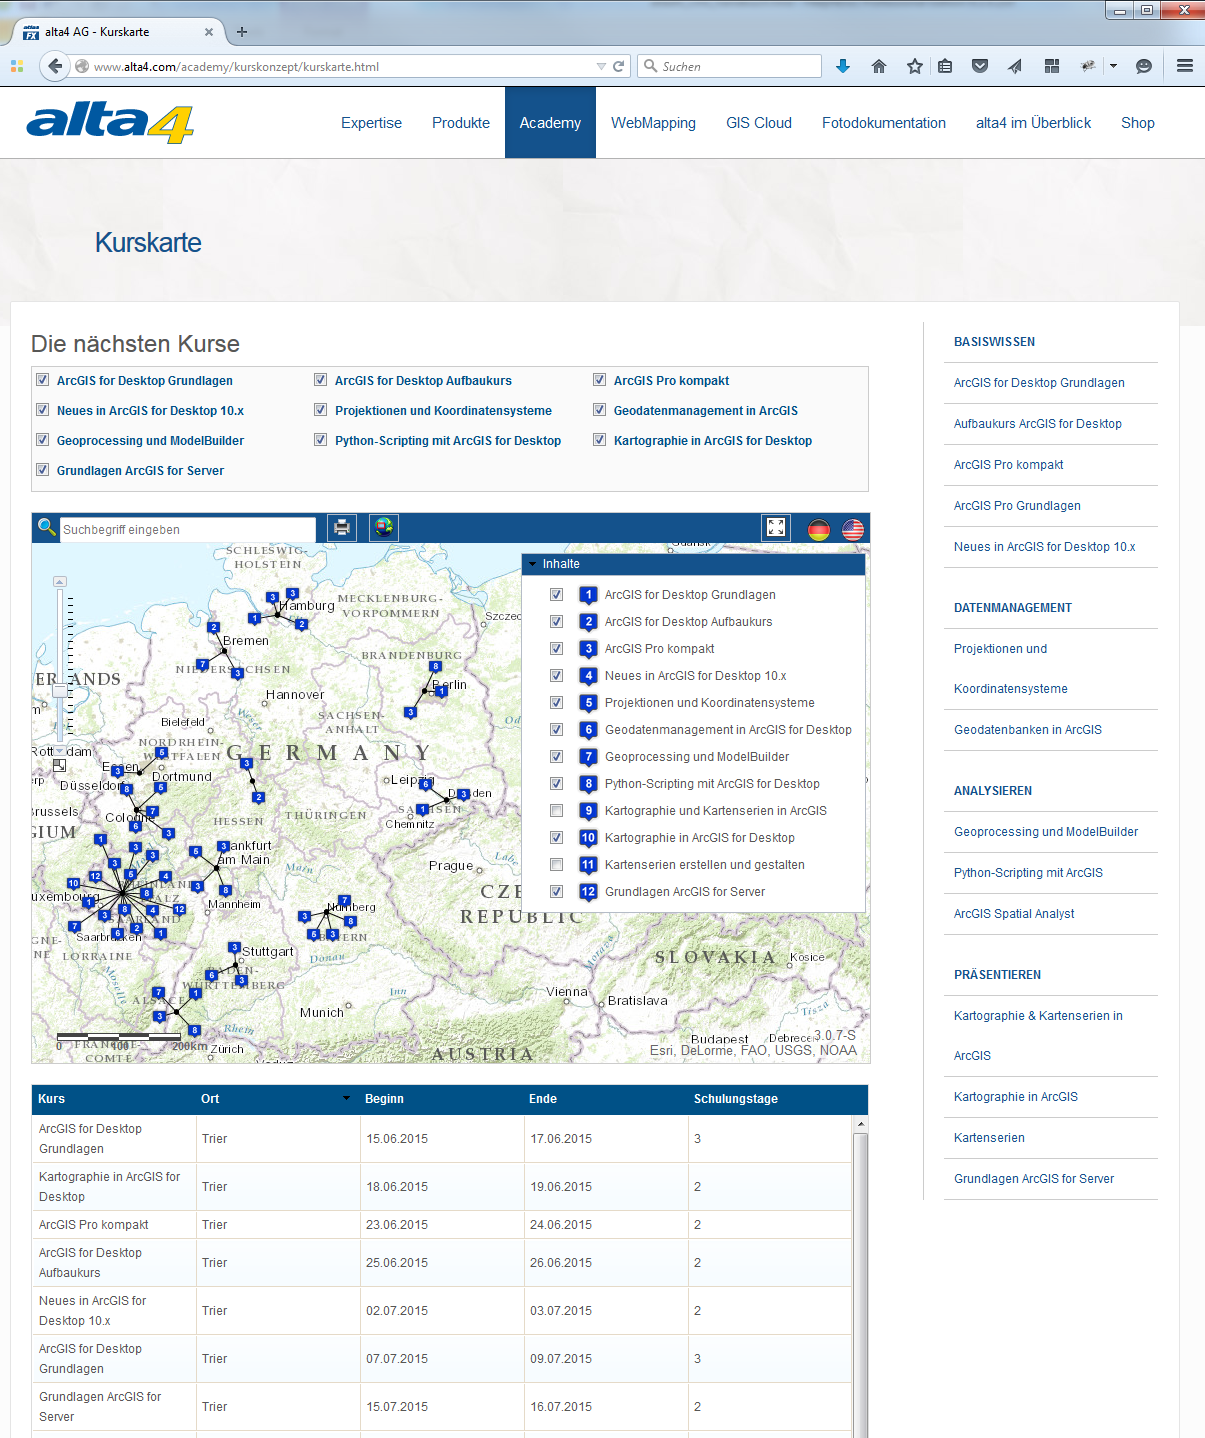The height and width of the screenshot is (1438, 1205).
Task: Bookmark this page with the star icon
Action: tap(915, 66)
